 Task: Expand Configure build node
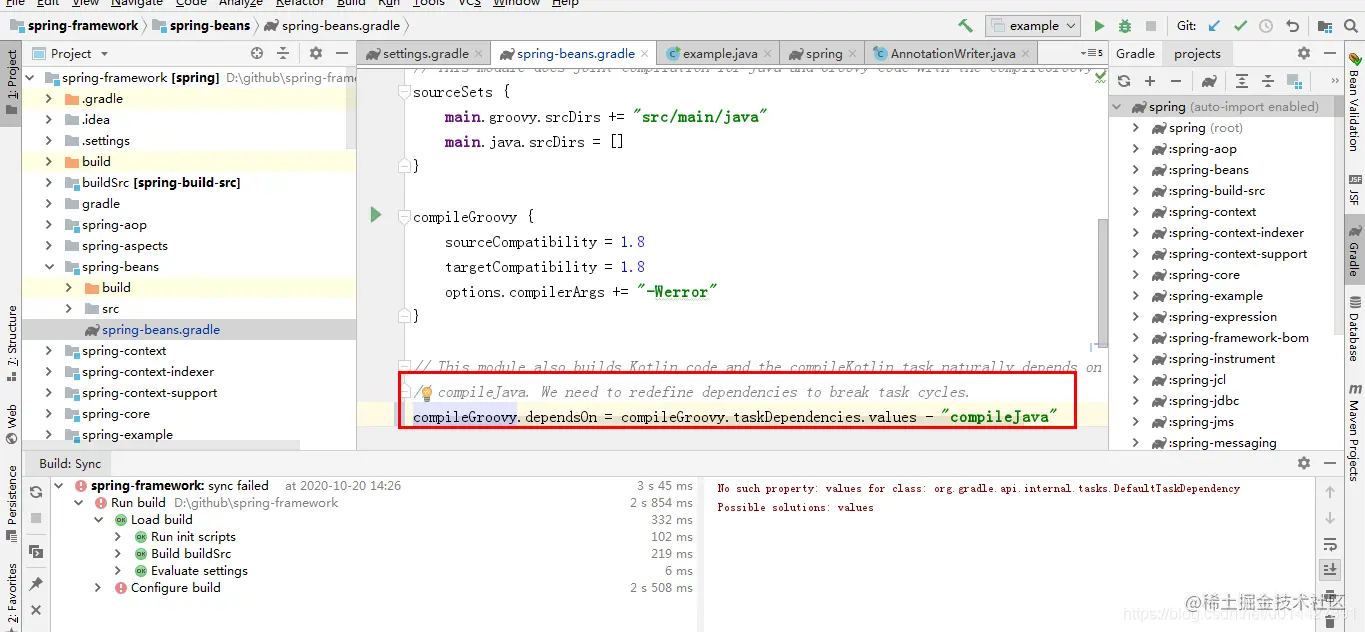click(x=98, y=588)
